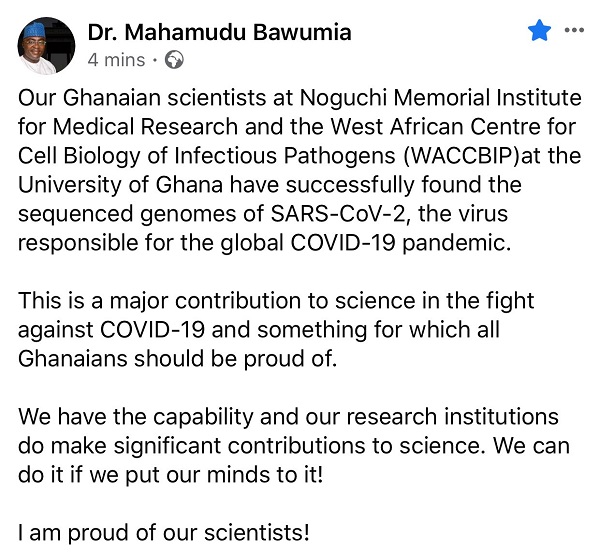Click the SARS-CoV-2 text in the post
600x552 pixels.
pyautogui.click(x=338, y=213)
